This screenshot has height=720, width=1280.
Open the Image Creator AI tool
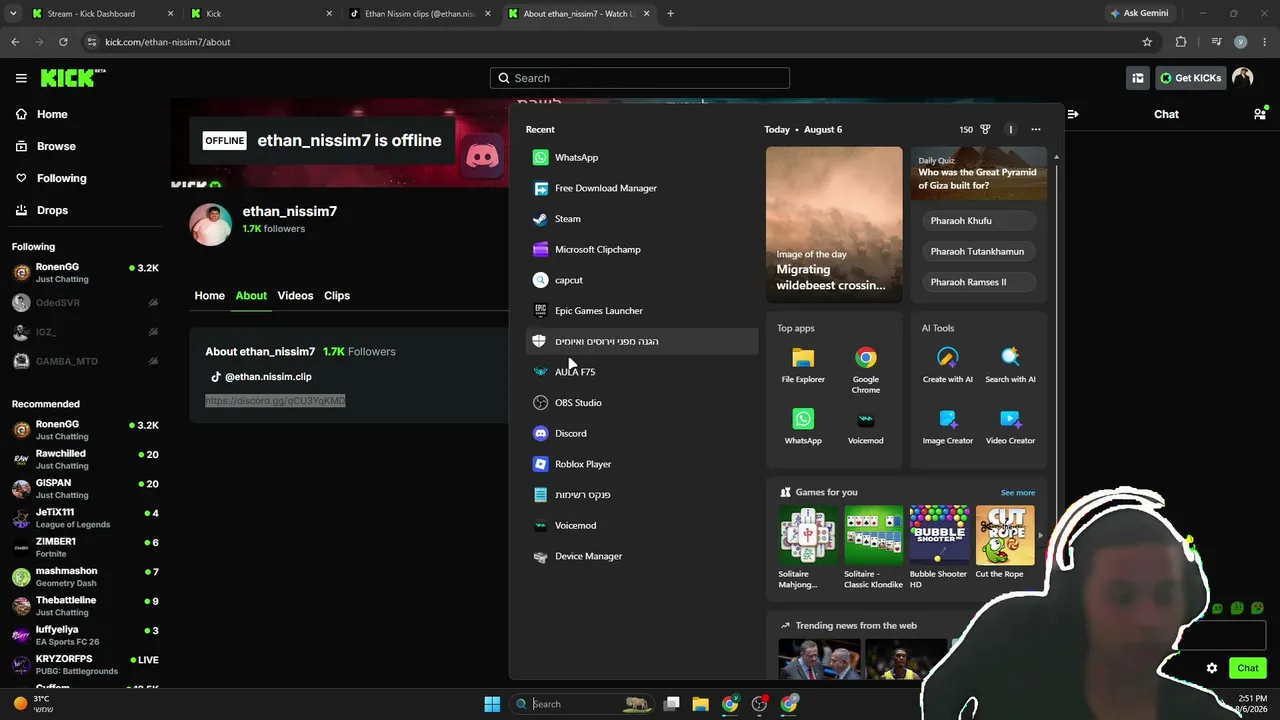point(948,426)
